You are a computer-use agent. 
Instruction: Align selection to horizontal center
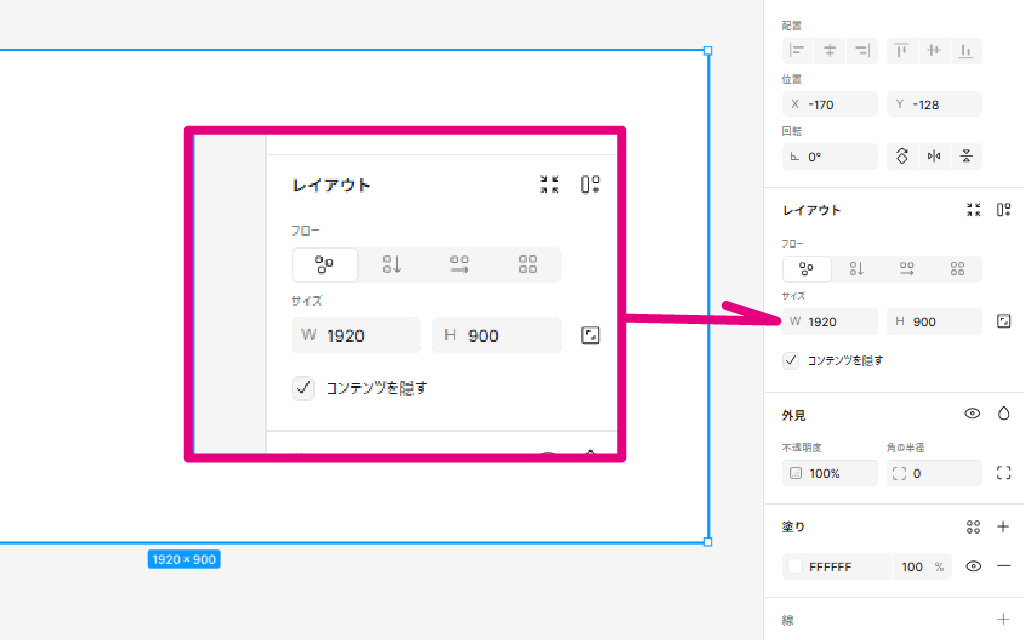[829, 51]
